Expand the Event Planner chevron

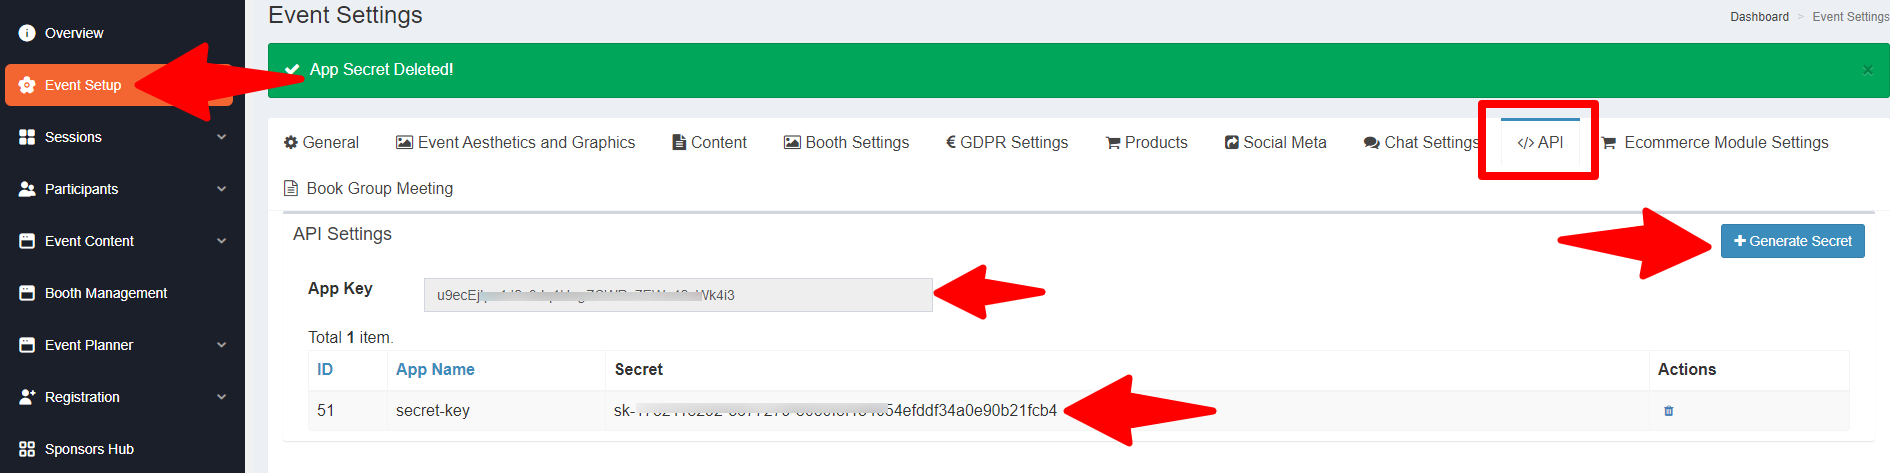coord(222,345)
